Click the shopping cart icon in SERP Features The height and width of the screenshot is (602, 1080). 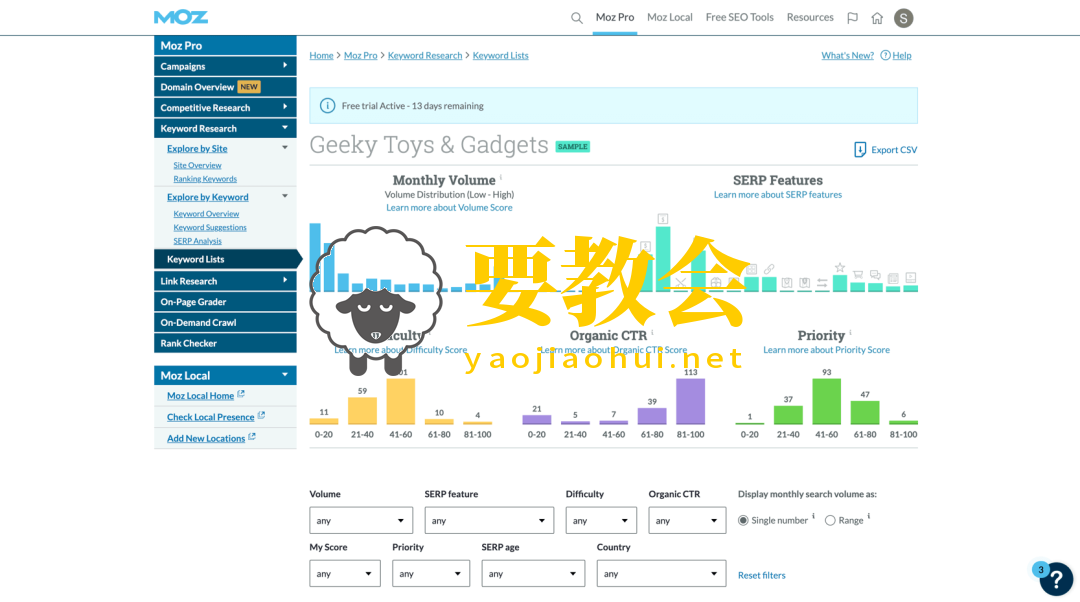click(858, 274)
